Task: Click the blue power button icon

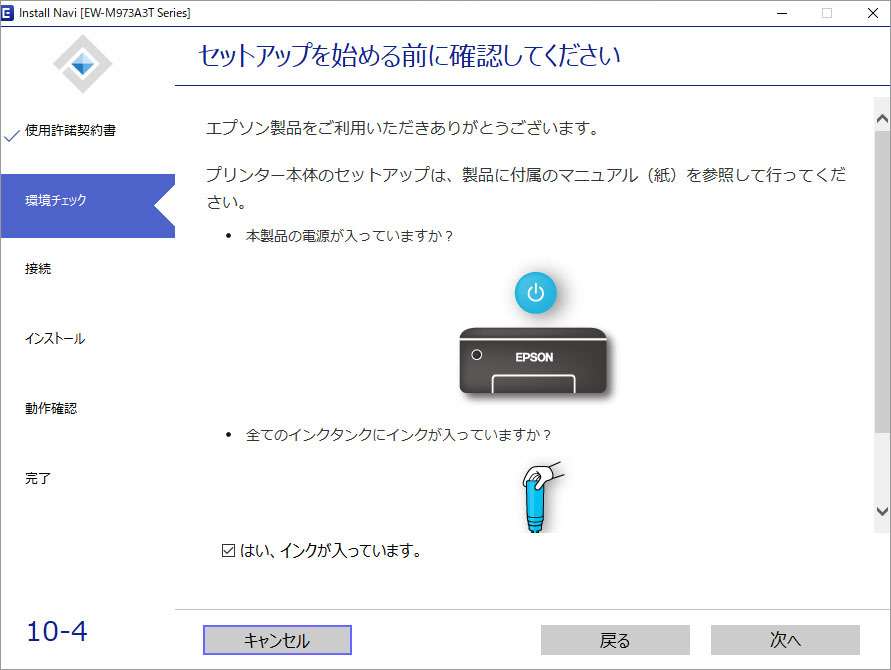Action: (535, 293)
